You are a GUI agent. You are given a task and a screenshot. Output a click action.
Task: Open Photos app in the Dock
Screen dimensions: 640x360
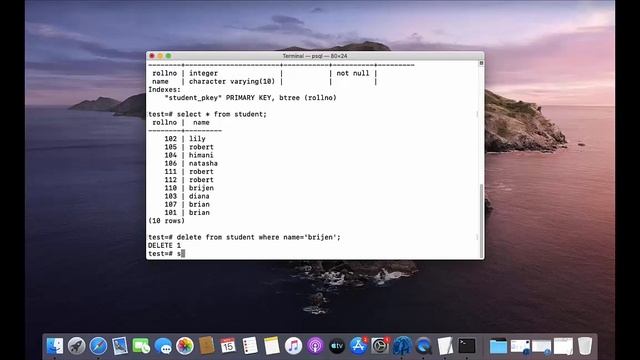coord(185,346)
